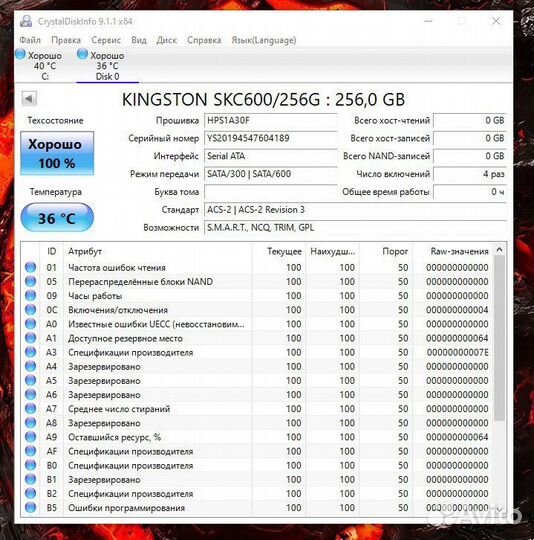This screenshot has height=540, width=534.
Task: Click status orb for Оставшийся ресурс, % row
Action: pyautogui.click(x=31, y=437)
